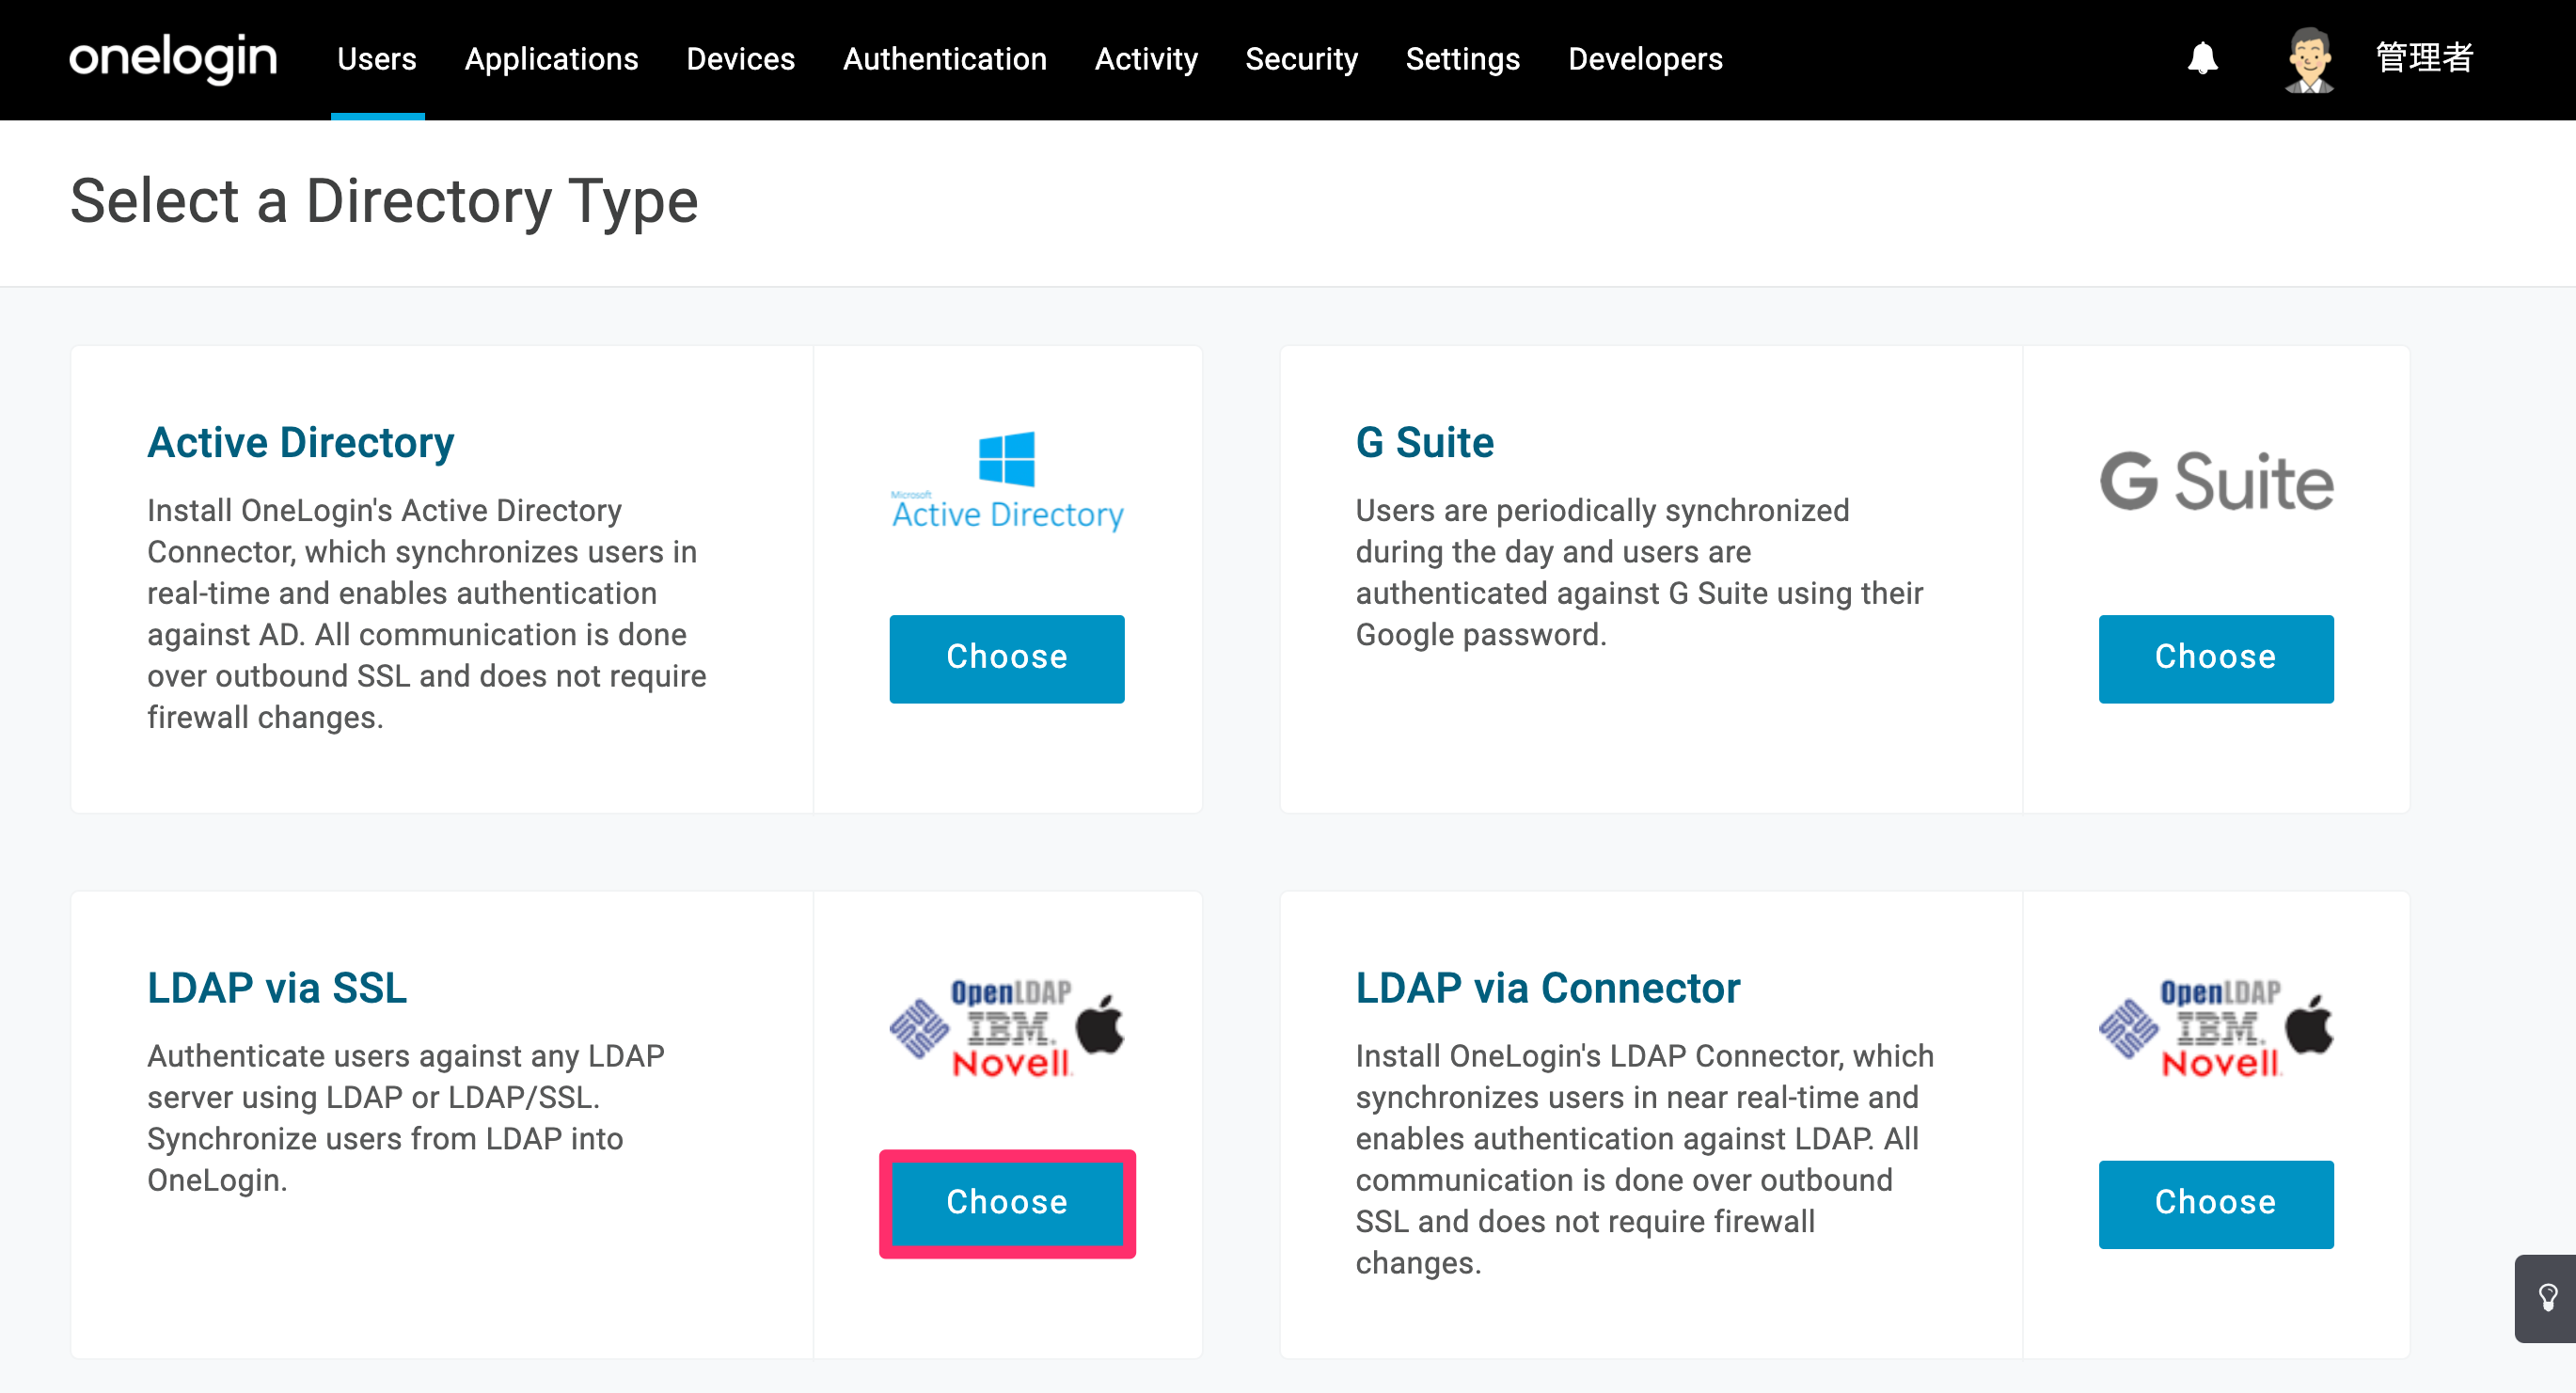Click the 管理者 account name
2576x1393 pixels.
(x=2424, y=58)
